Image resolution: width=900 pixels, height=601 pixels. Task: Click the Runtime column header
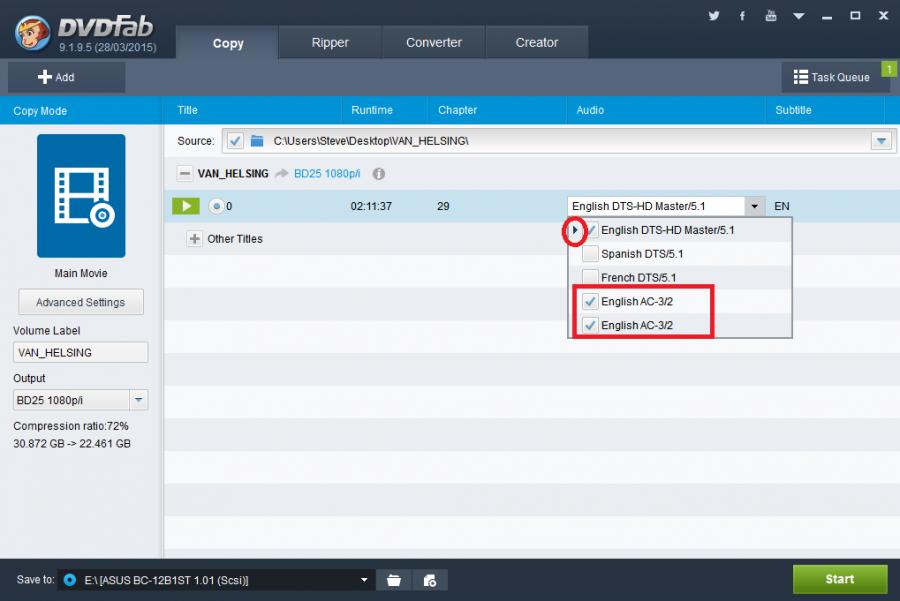[372, 110]
